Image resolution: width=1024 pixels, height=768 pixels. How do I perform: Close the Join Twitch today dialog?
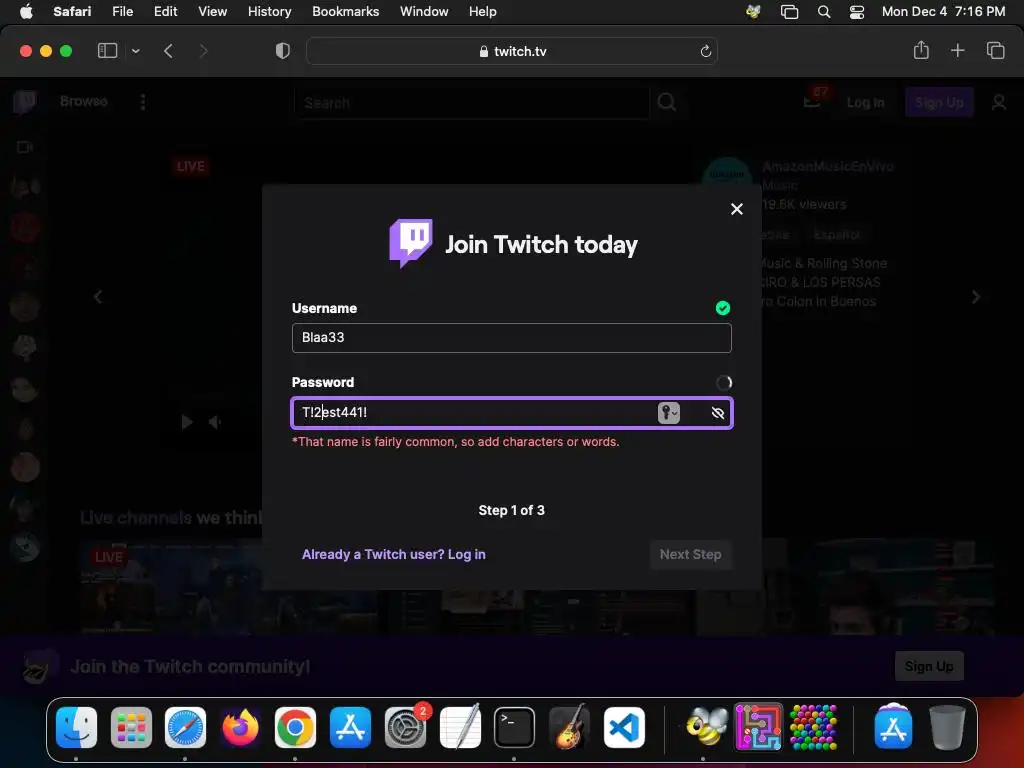point(737,209)
